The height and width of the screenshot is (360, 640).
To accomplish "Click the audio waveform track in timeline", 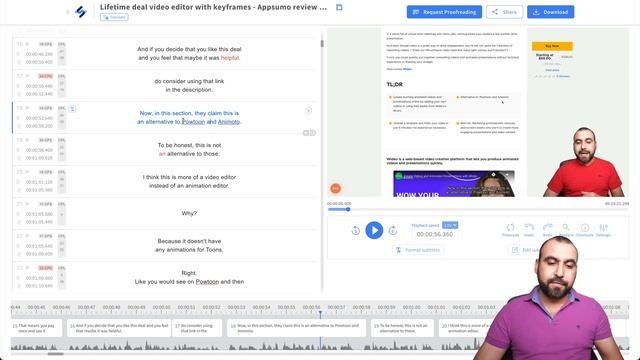I will [245, 344].
